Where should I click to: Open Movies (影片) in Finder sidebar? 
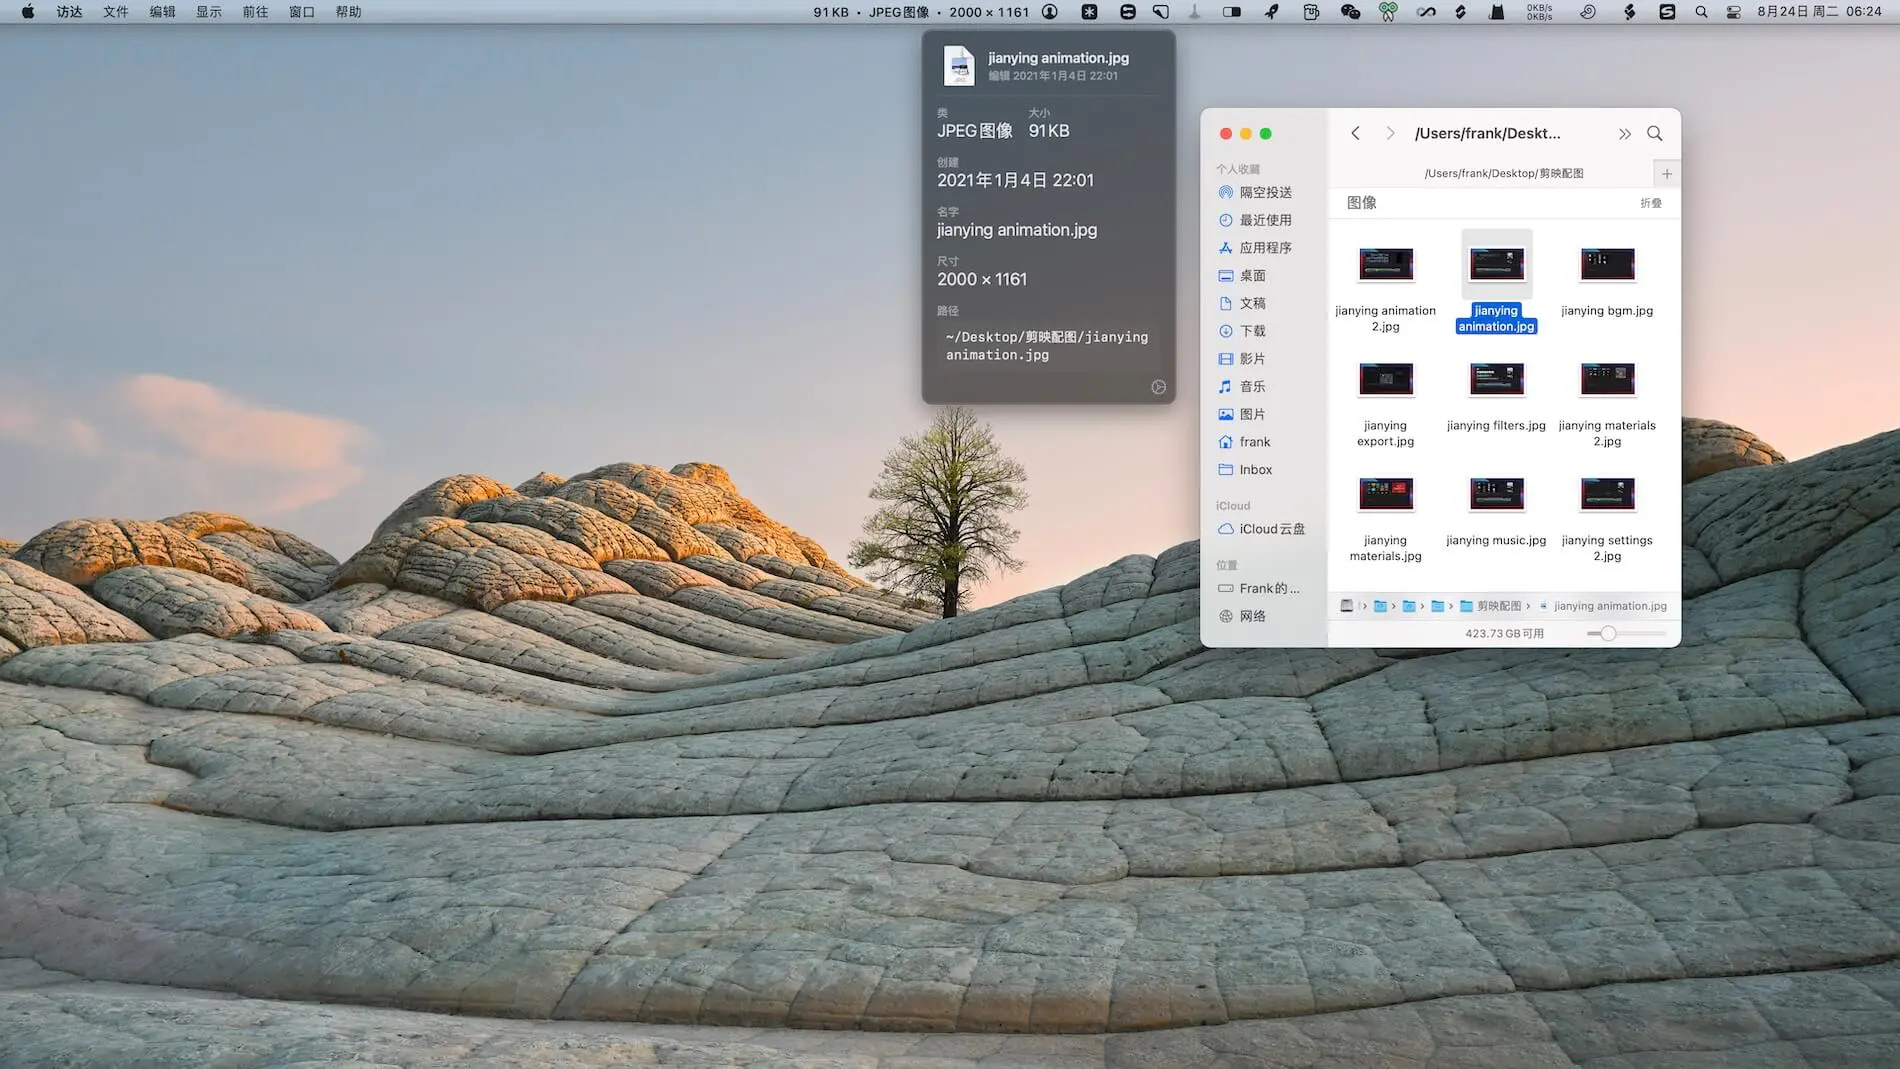(x=1242, y=359)
